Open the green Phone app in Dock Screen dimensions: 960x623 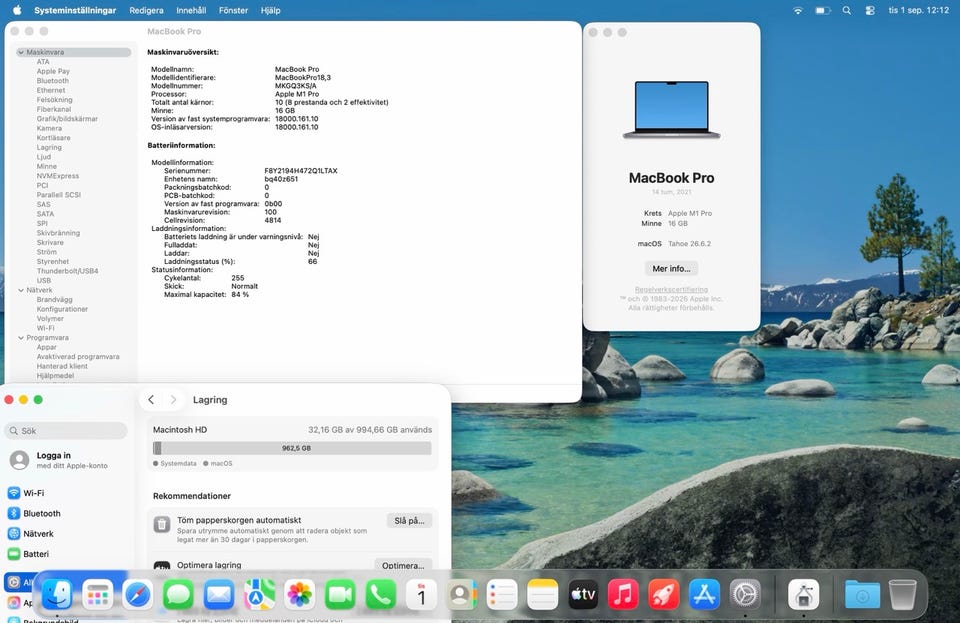(380, 594)
